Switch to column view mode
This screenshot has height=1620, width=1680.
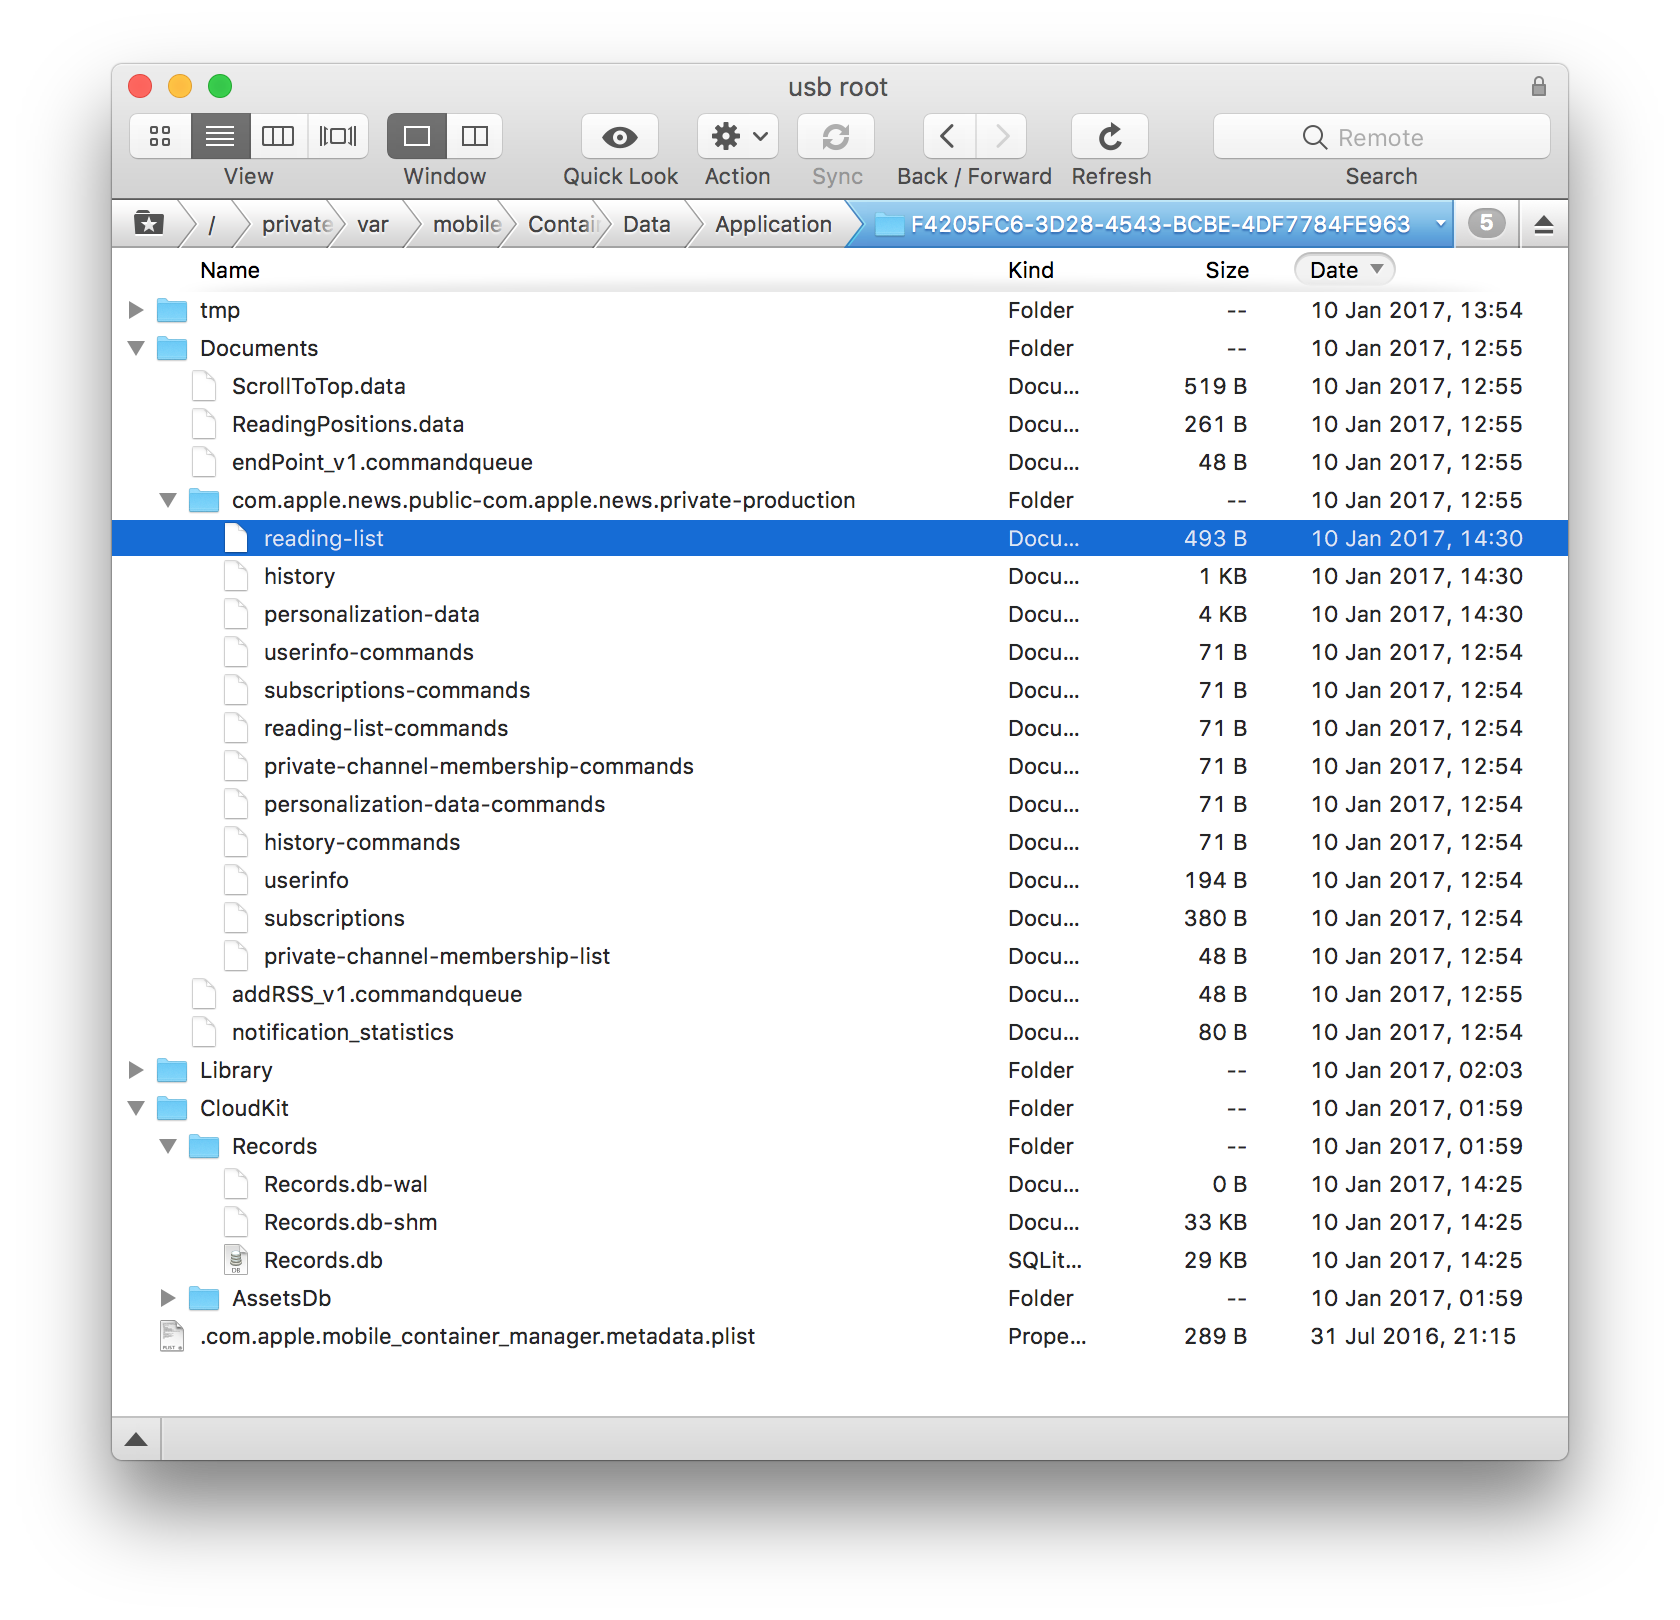[x=278, y=136]
